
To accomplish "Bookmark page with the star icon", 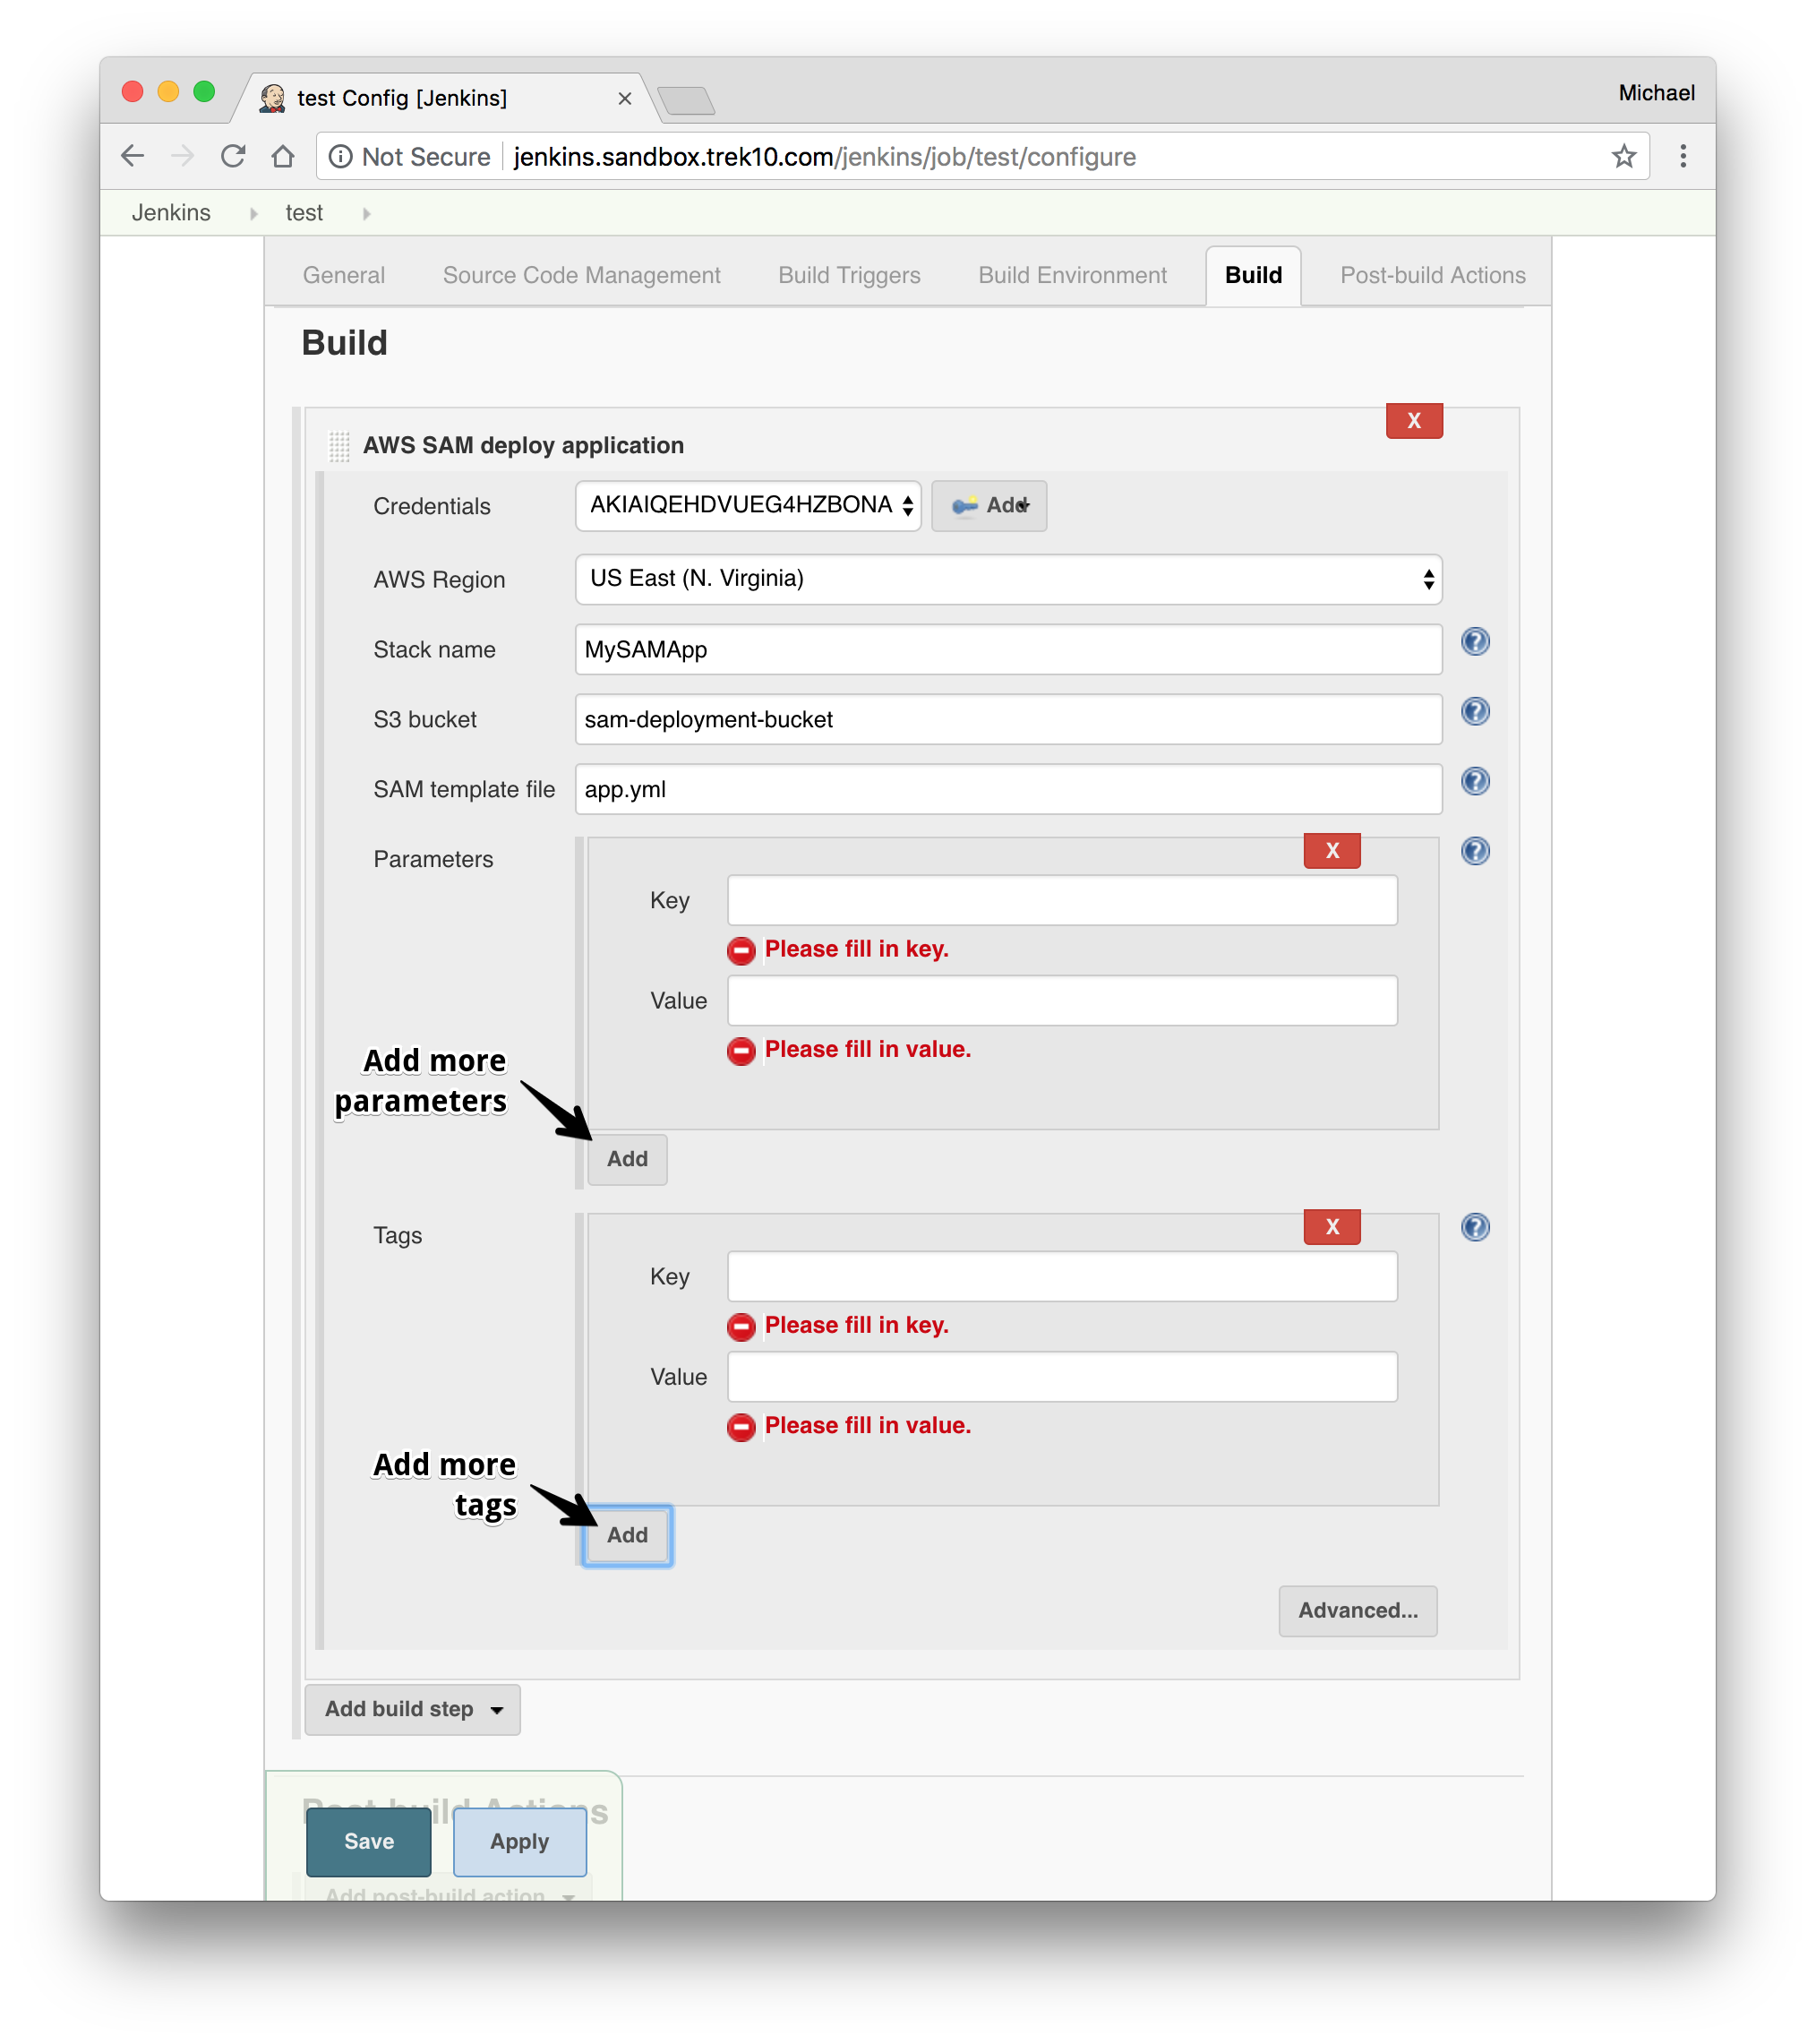I will click(x=1623, y=157).
